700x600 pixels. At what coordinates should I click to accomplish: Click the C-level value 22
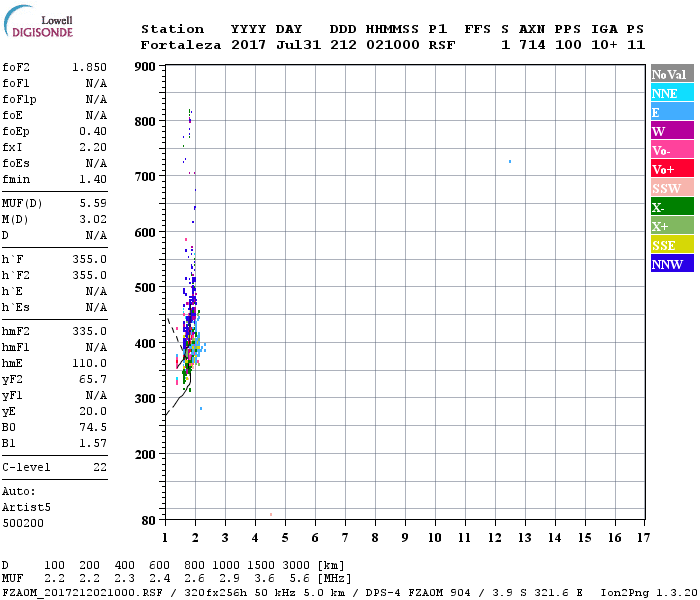tap(100, 467)
